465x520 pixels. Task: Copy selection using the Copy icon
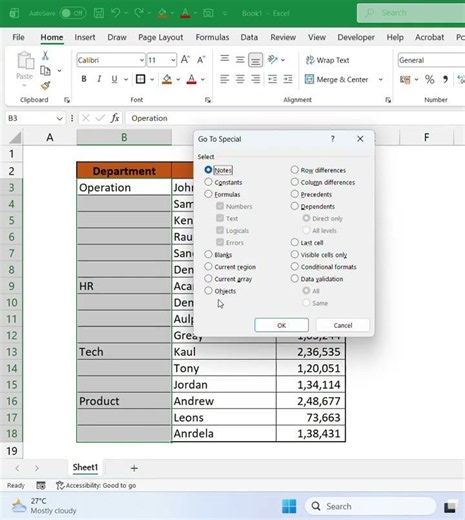pyautogui.click(x=45, y=71)
